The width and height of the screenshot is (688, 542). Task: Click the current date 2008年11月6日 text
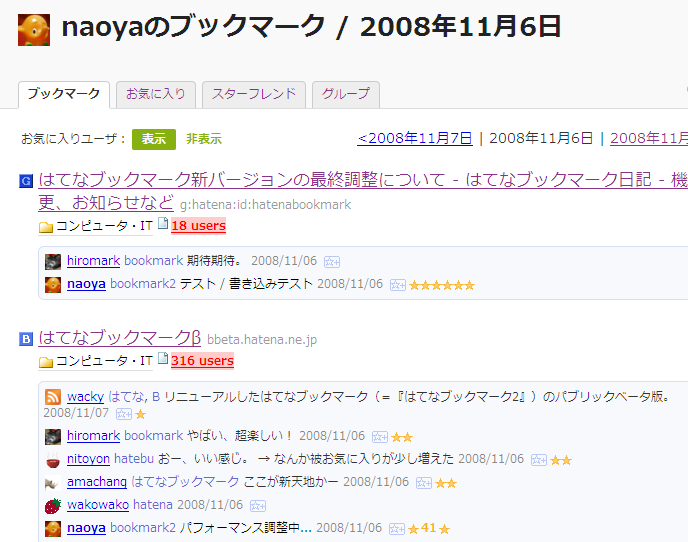point(541,138)
